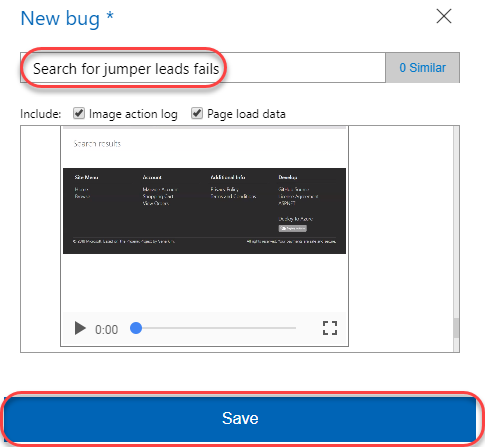Expand the video to fullscreen
This screenshot has width=485, height=447.
330,328
